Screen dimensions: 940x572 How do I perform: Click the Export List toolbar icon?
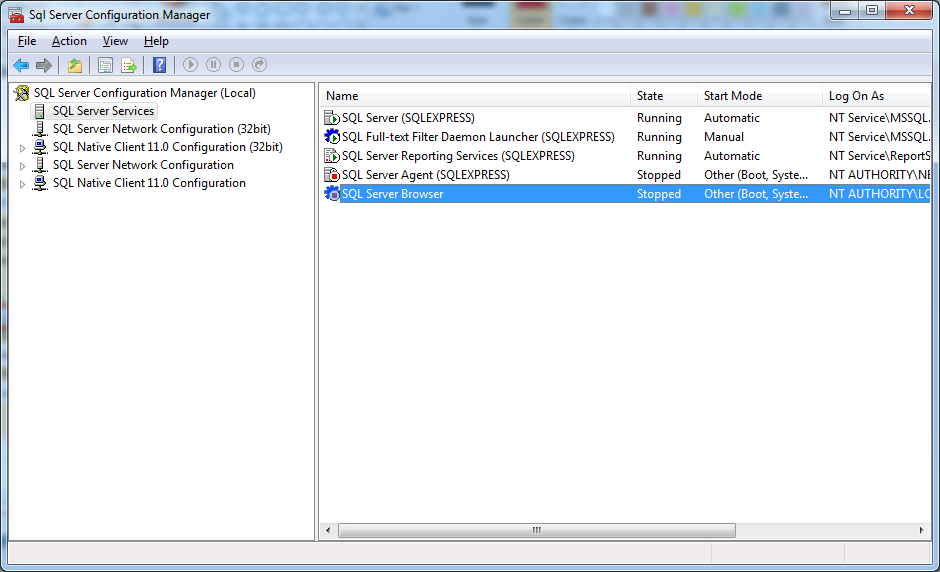(x=129, y=65)
